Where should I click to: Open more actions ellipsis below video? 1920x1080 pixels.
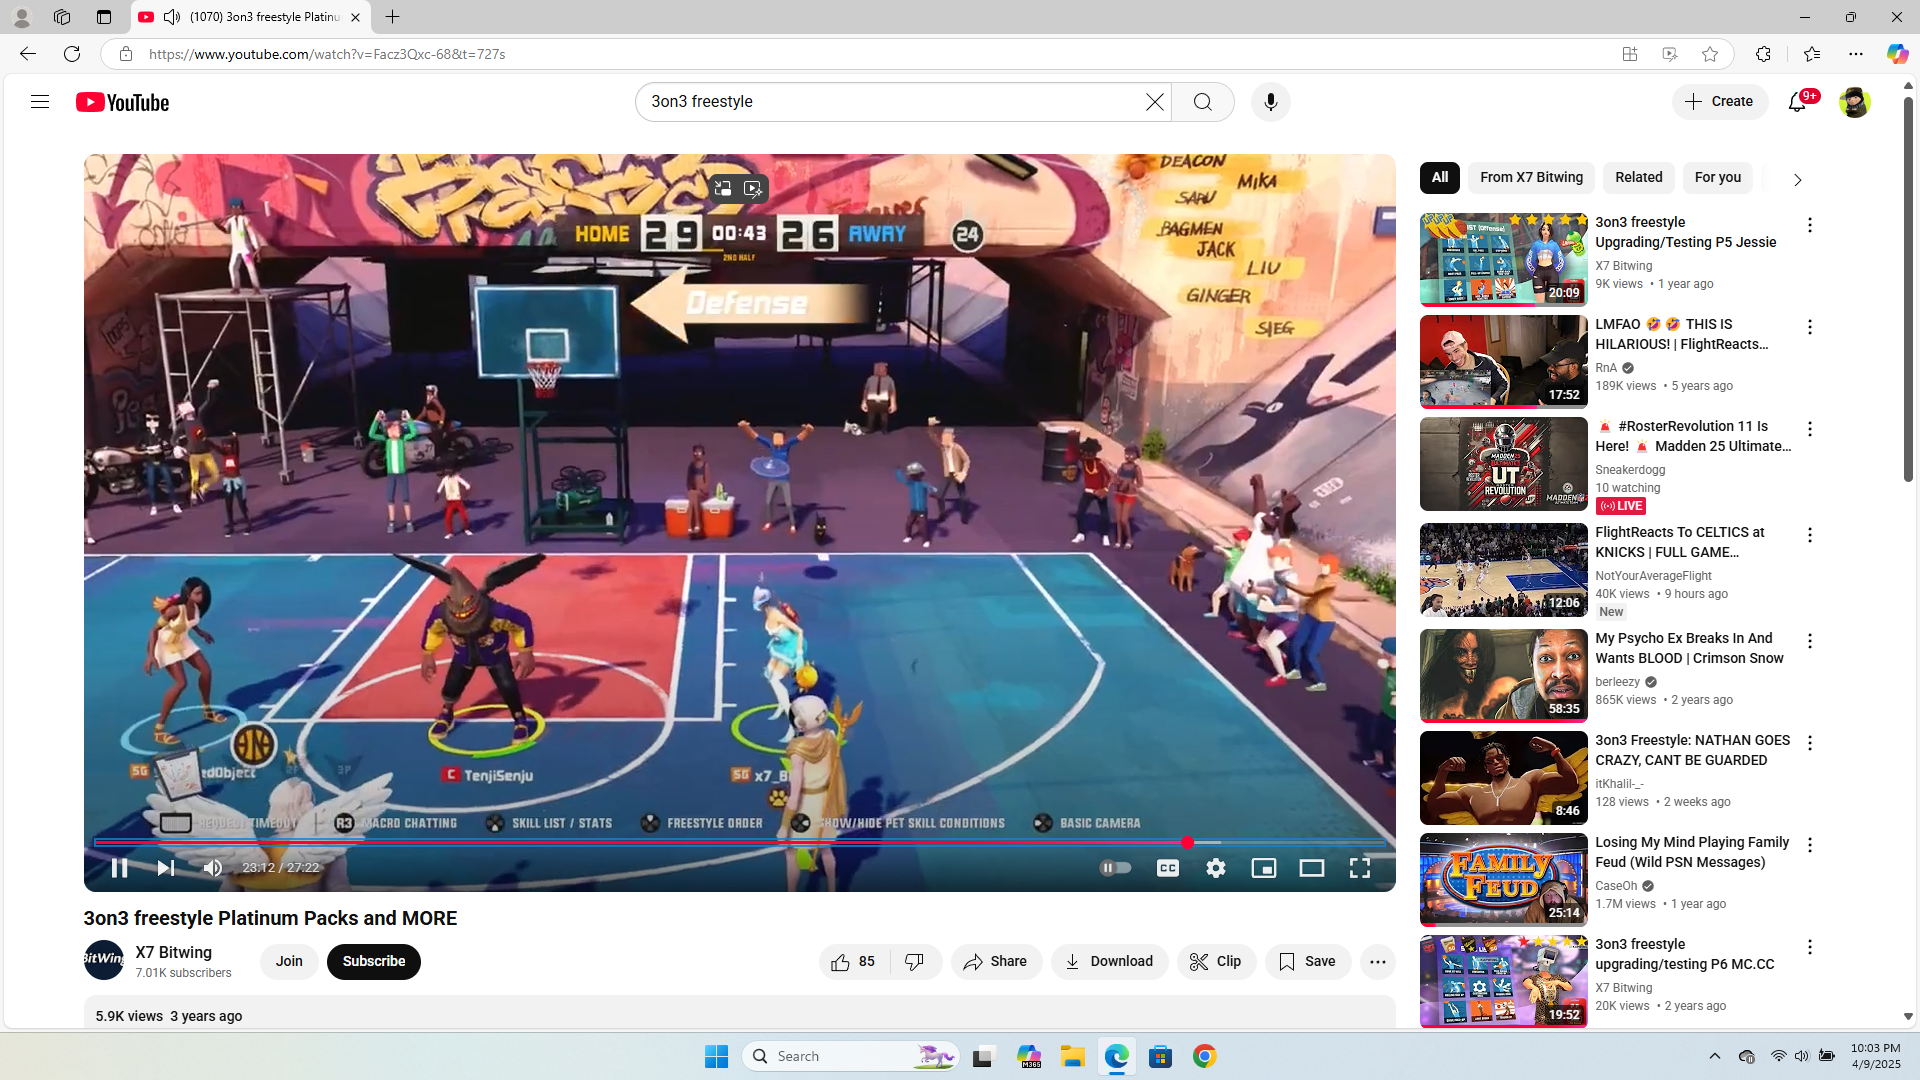(x=1378, y=962)
